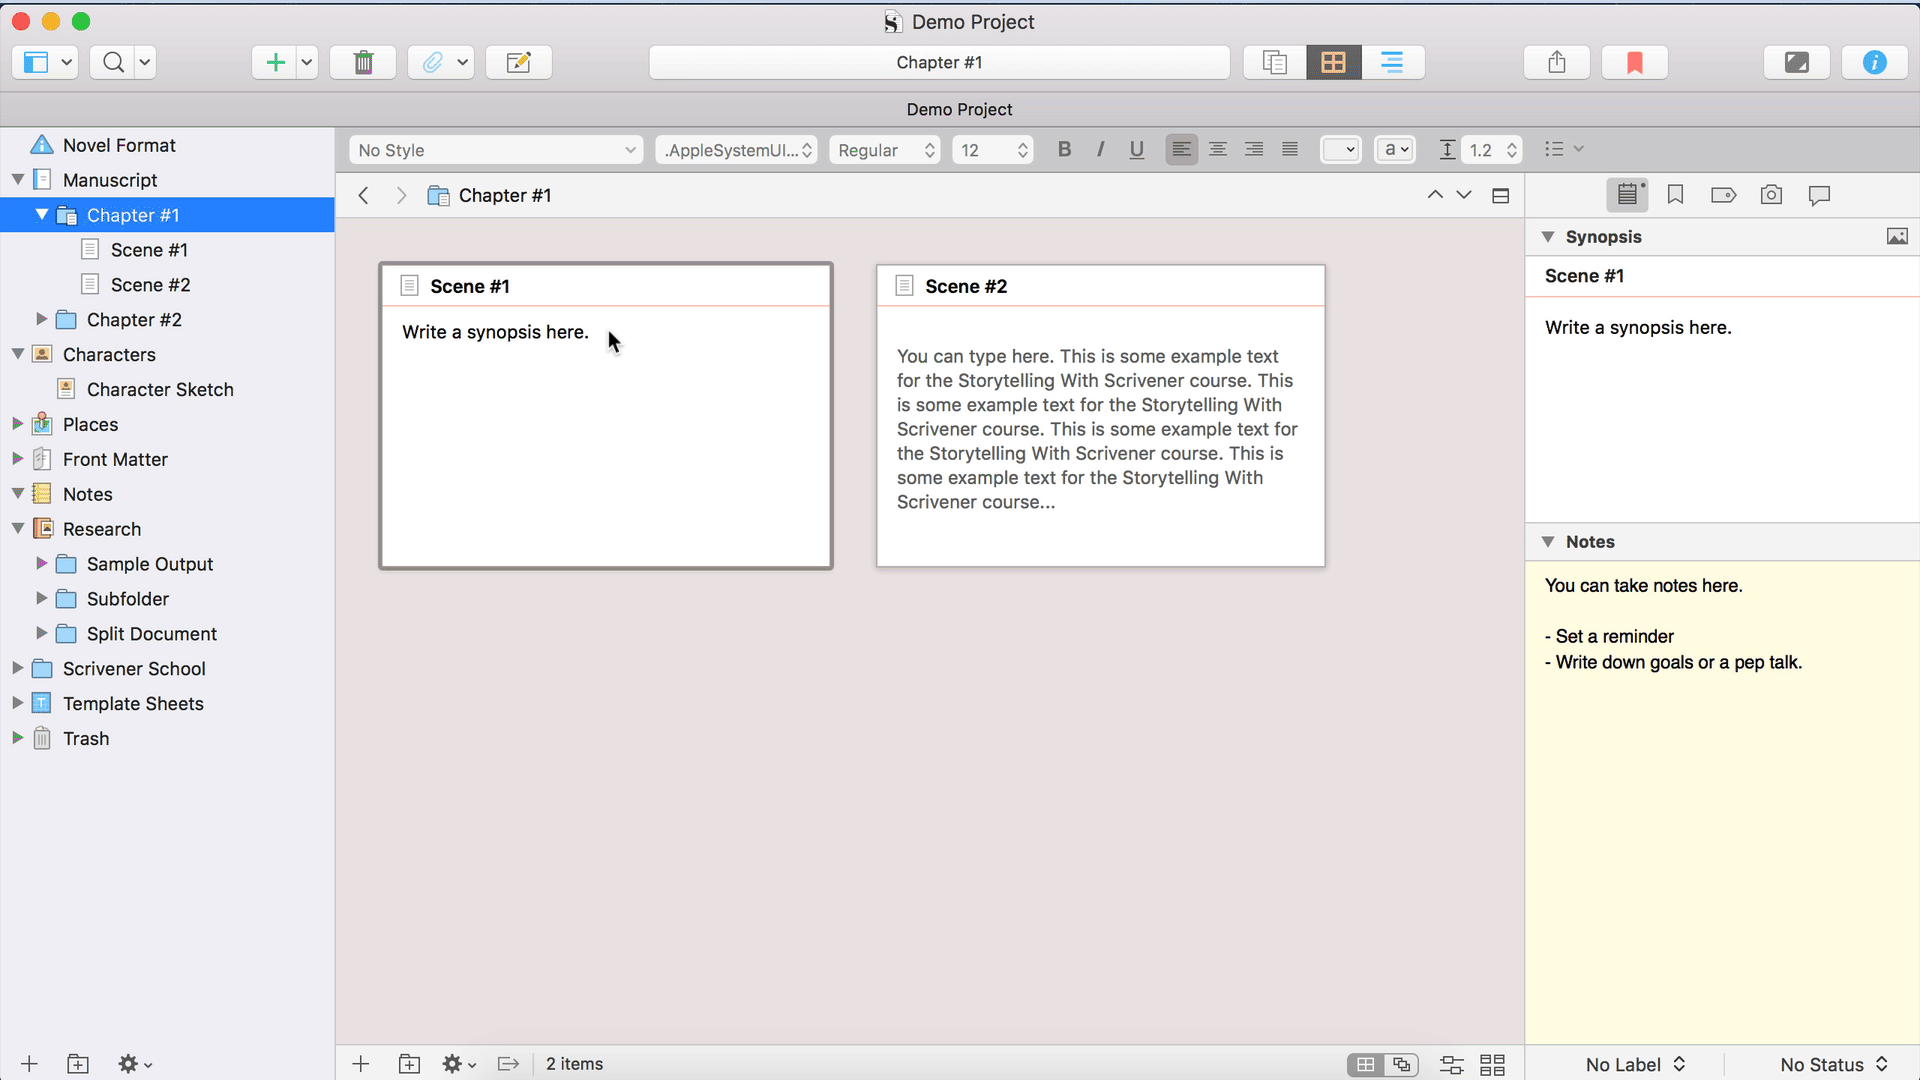This screenshot has width=1920, height=1080.
Task: Set text alignment to right
Action: [1254, 150]
